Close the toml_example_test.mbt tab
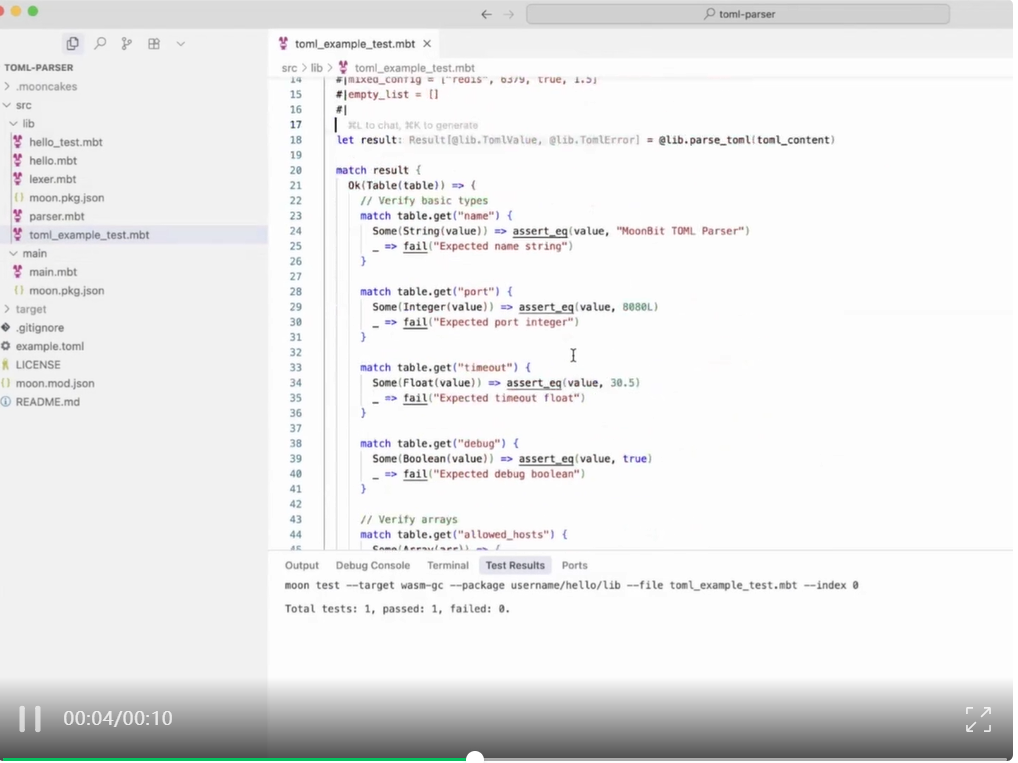This screenshot has width=1018, height=763. click(x=427, y=44)
